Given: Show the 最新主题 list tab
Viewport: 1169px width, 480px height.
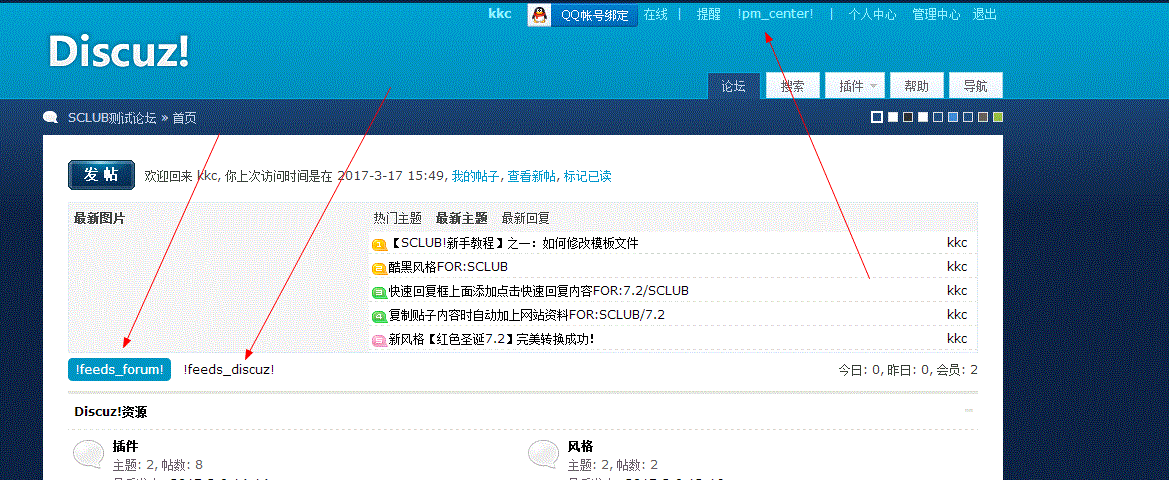Looking at the screenshot, I should pyautogui.click(x=461, y=218).
